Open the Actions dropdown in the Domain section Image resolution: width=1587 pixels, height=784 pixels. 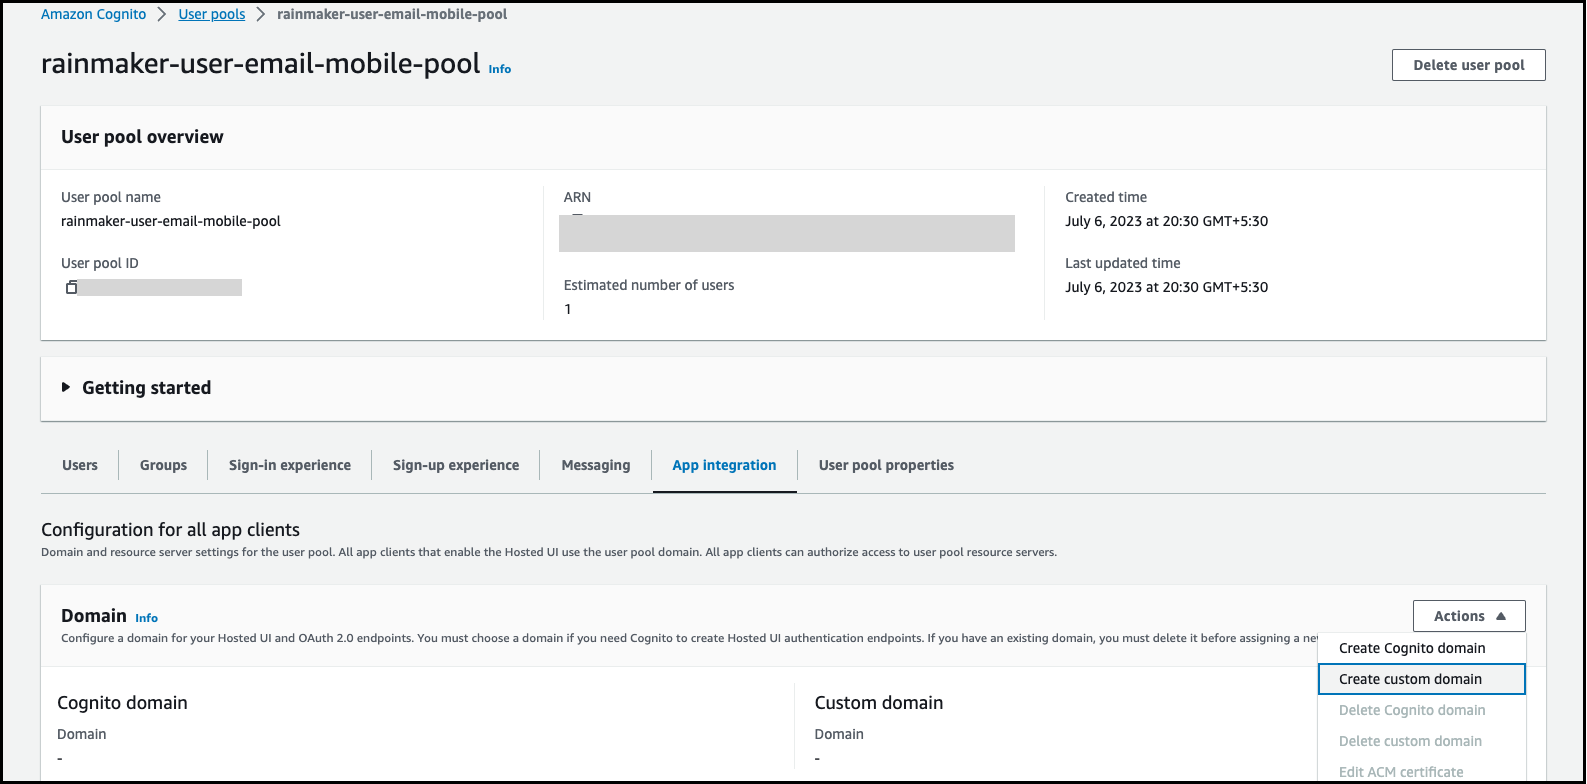pos(1469,616)
